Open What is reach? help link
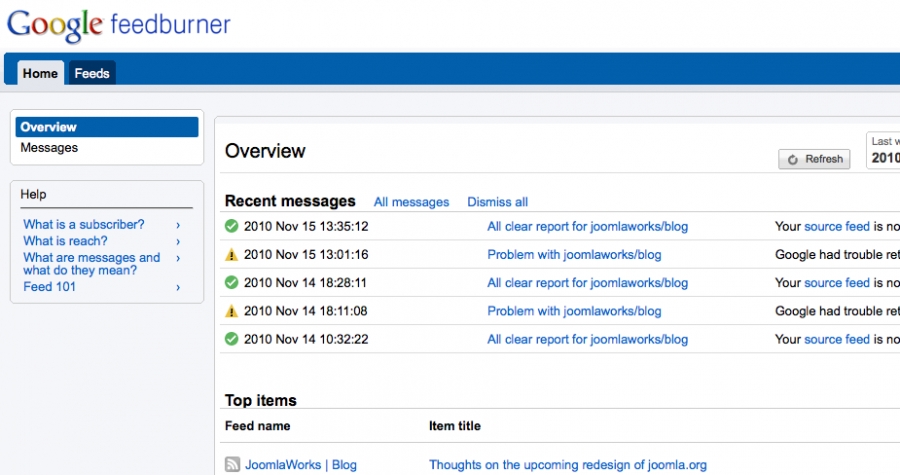Screen dimensions: 900x475 point(65,241)
